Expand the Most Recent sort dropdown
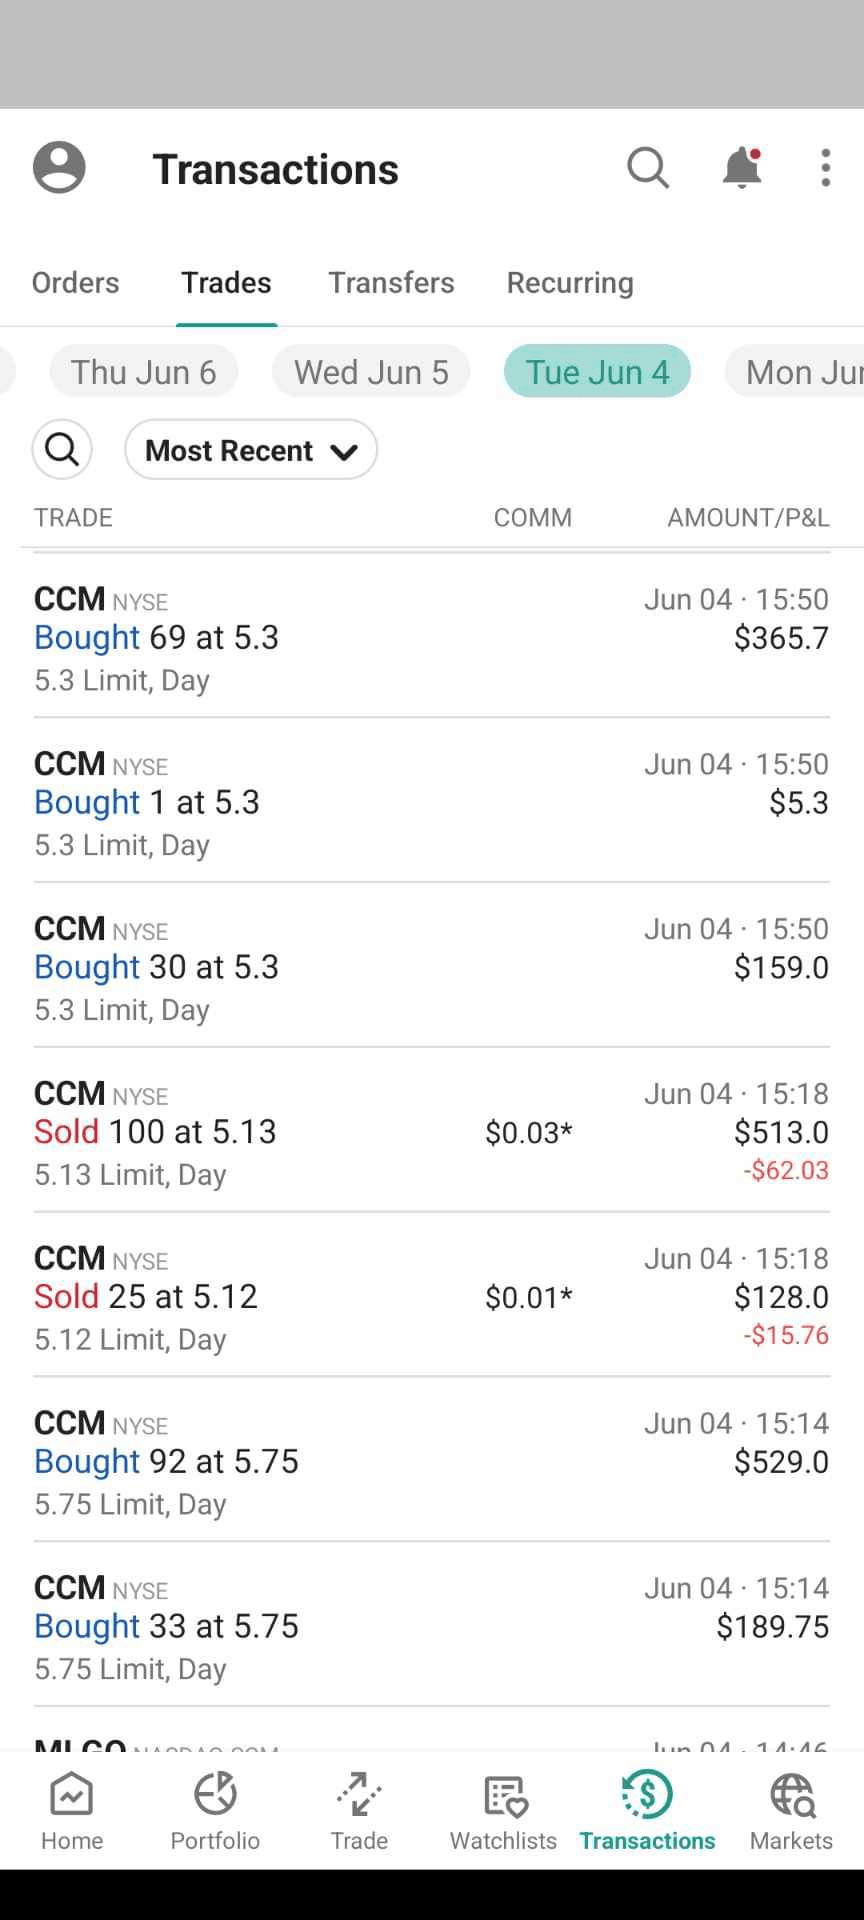 click(x=251, y=450)
